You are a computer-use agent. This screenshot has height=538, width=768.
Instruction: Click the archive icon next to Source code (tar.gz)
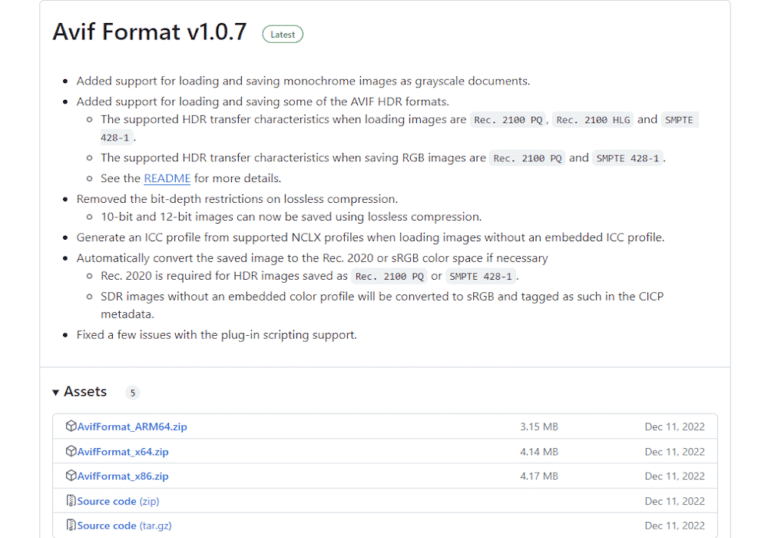(x=71, y=525)
